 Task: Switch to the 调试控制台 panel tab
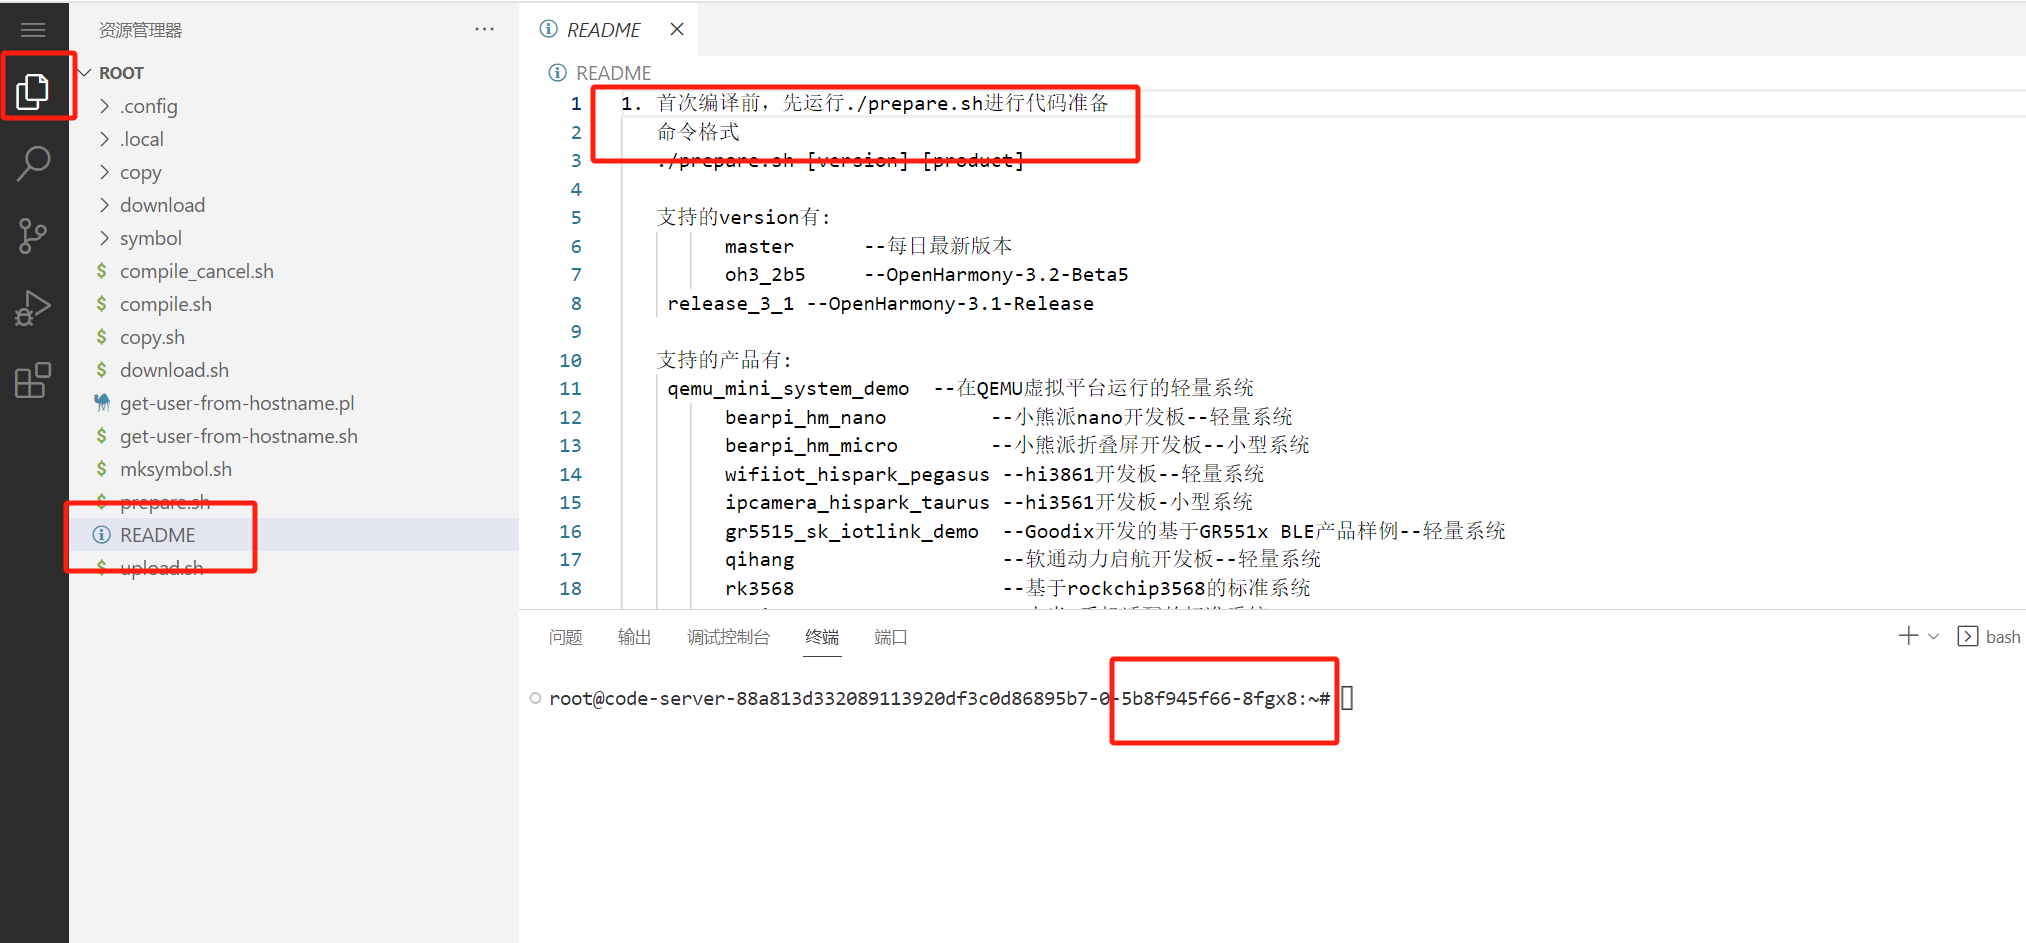[x=728, y=637]
